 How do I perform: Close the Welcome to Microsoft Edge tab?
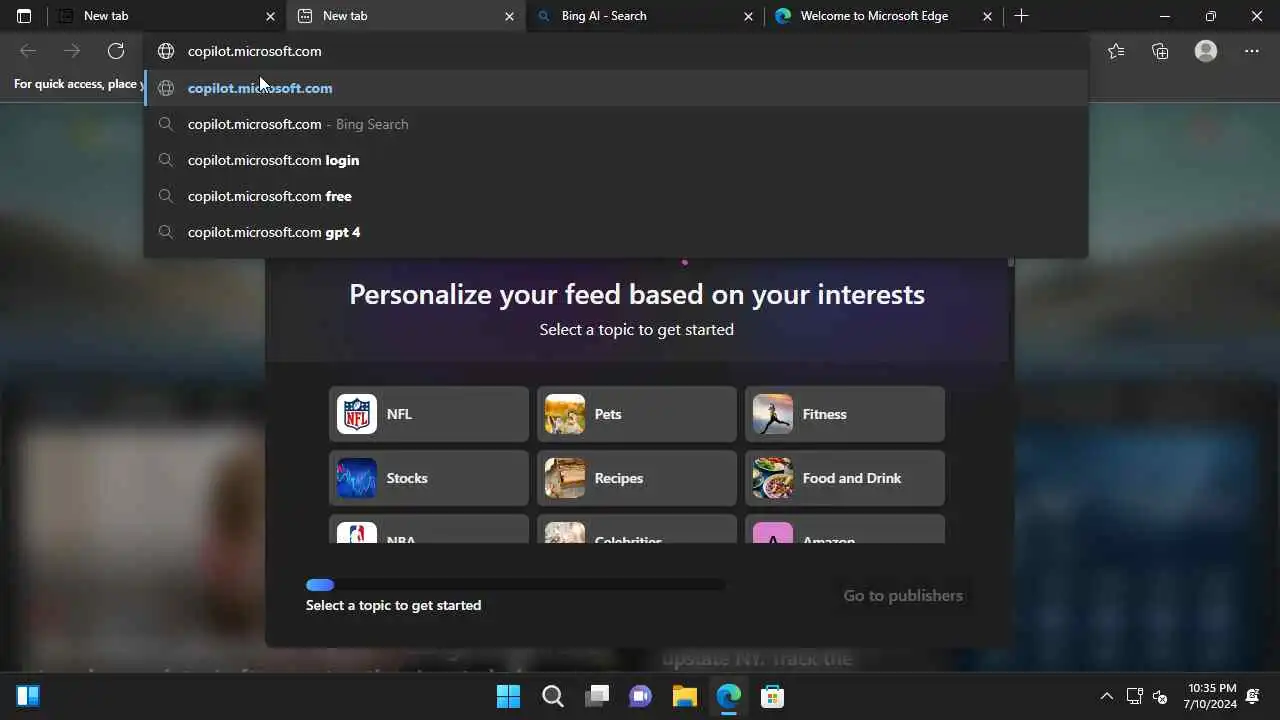click(987, 16)
